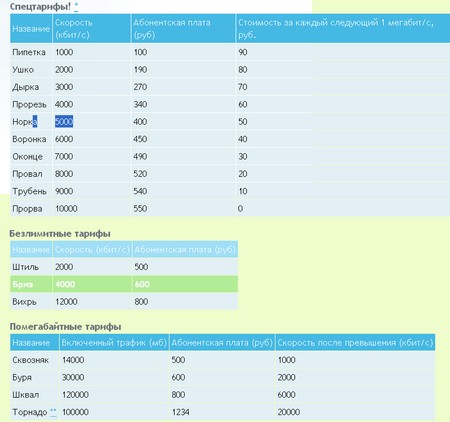The image size is (450, 422).
Task: Select the Прорва tariff name
Action: coord(27,209)
